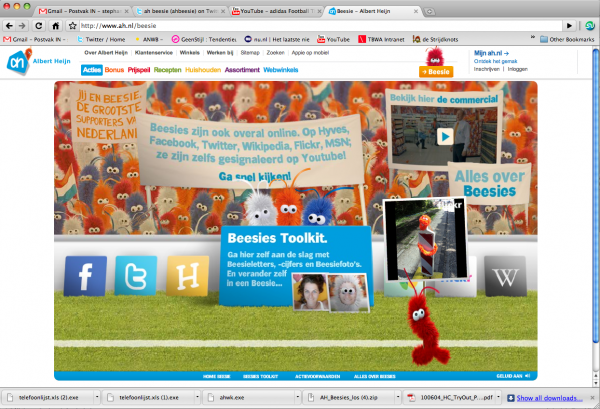Switch to the YouTube adidas Football tab
Viewport: 600px width, 409px height.
click(x=277, y=11)
